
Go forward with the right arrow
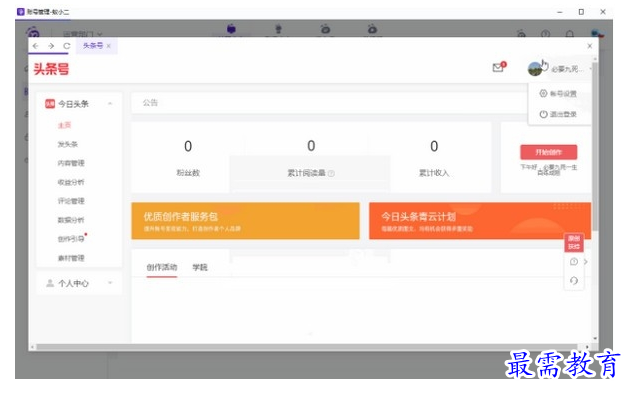pyautogui.click(x=51, y=46)
